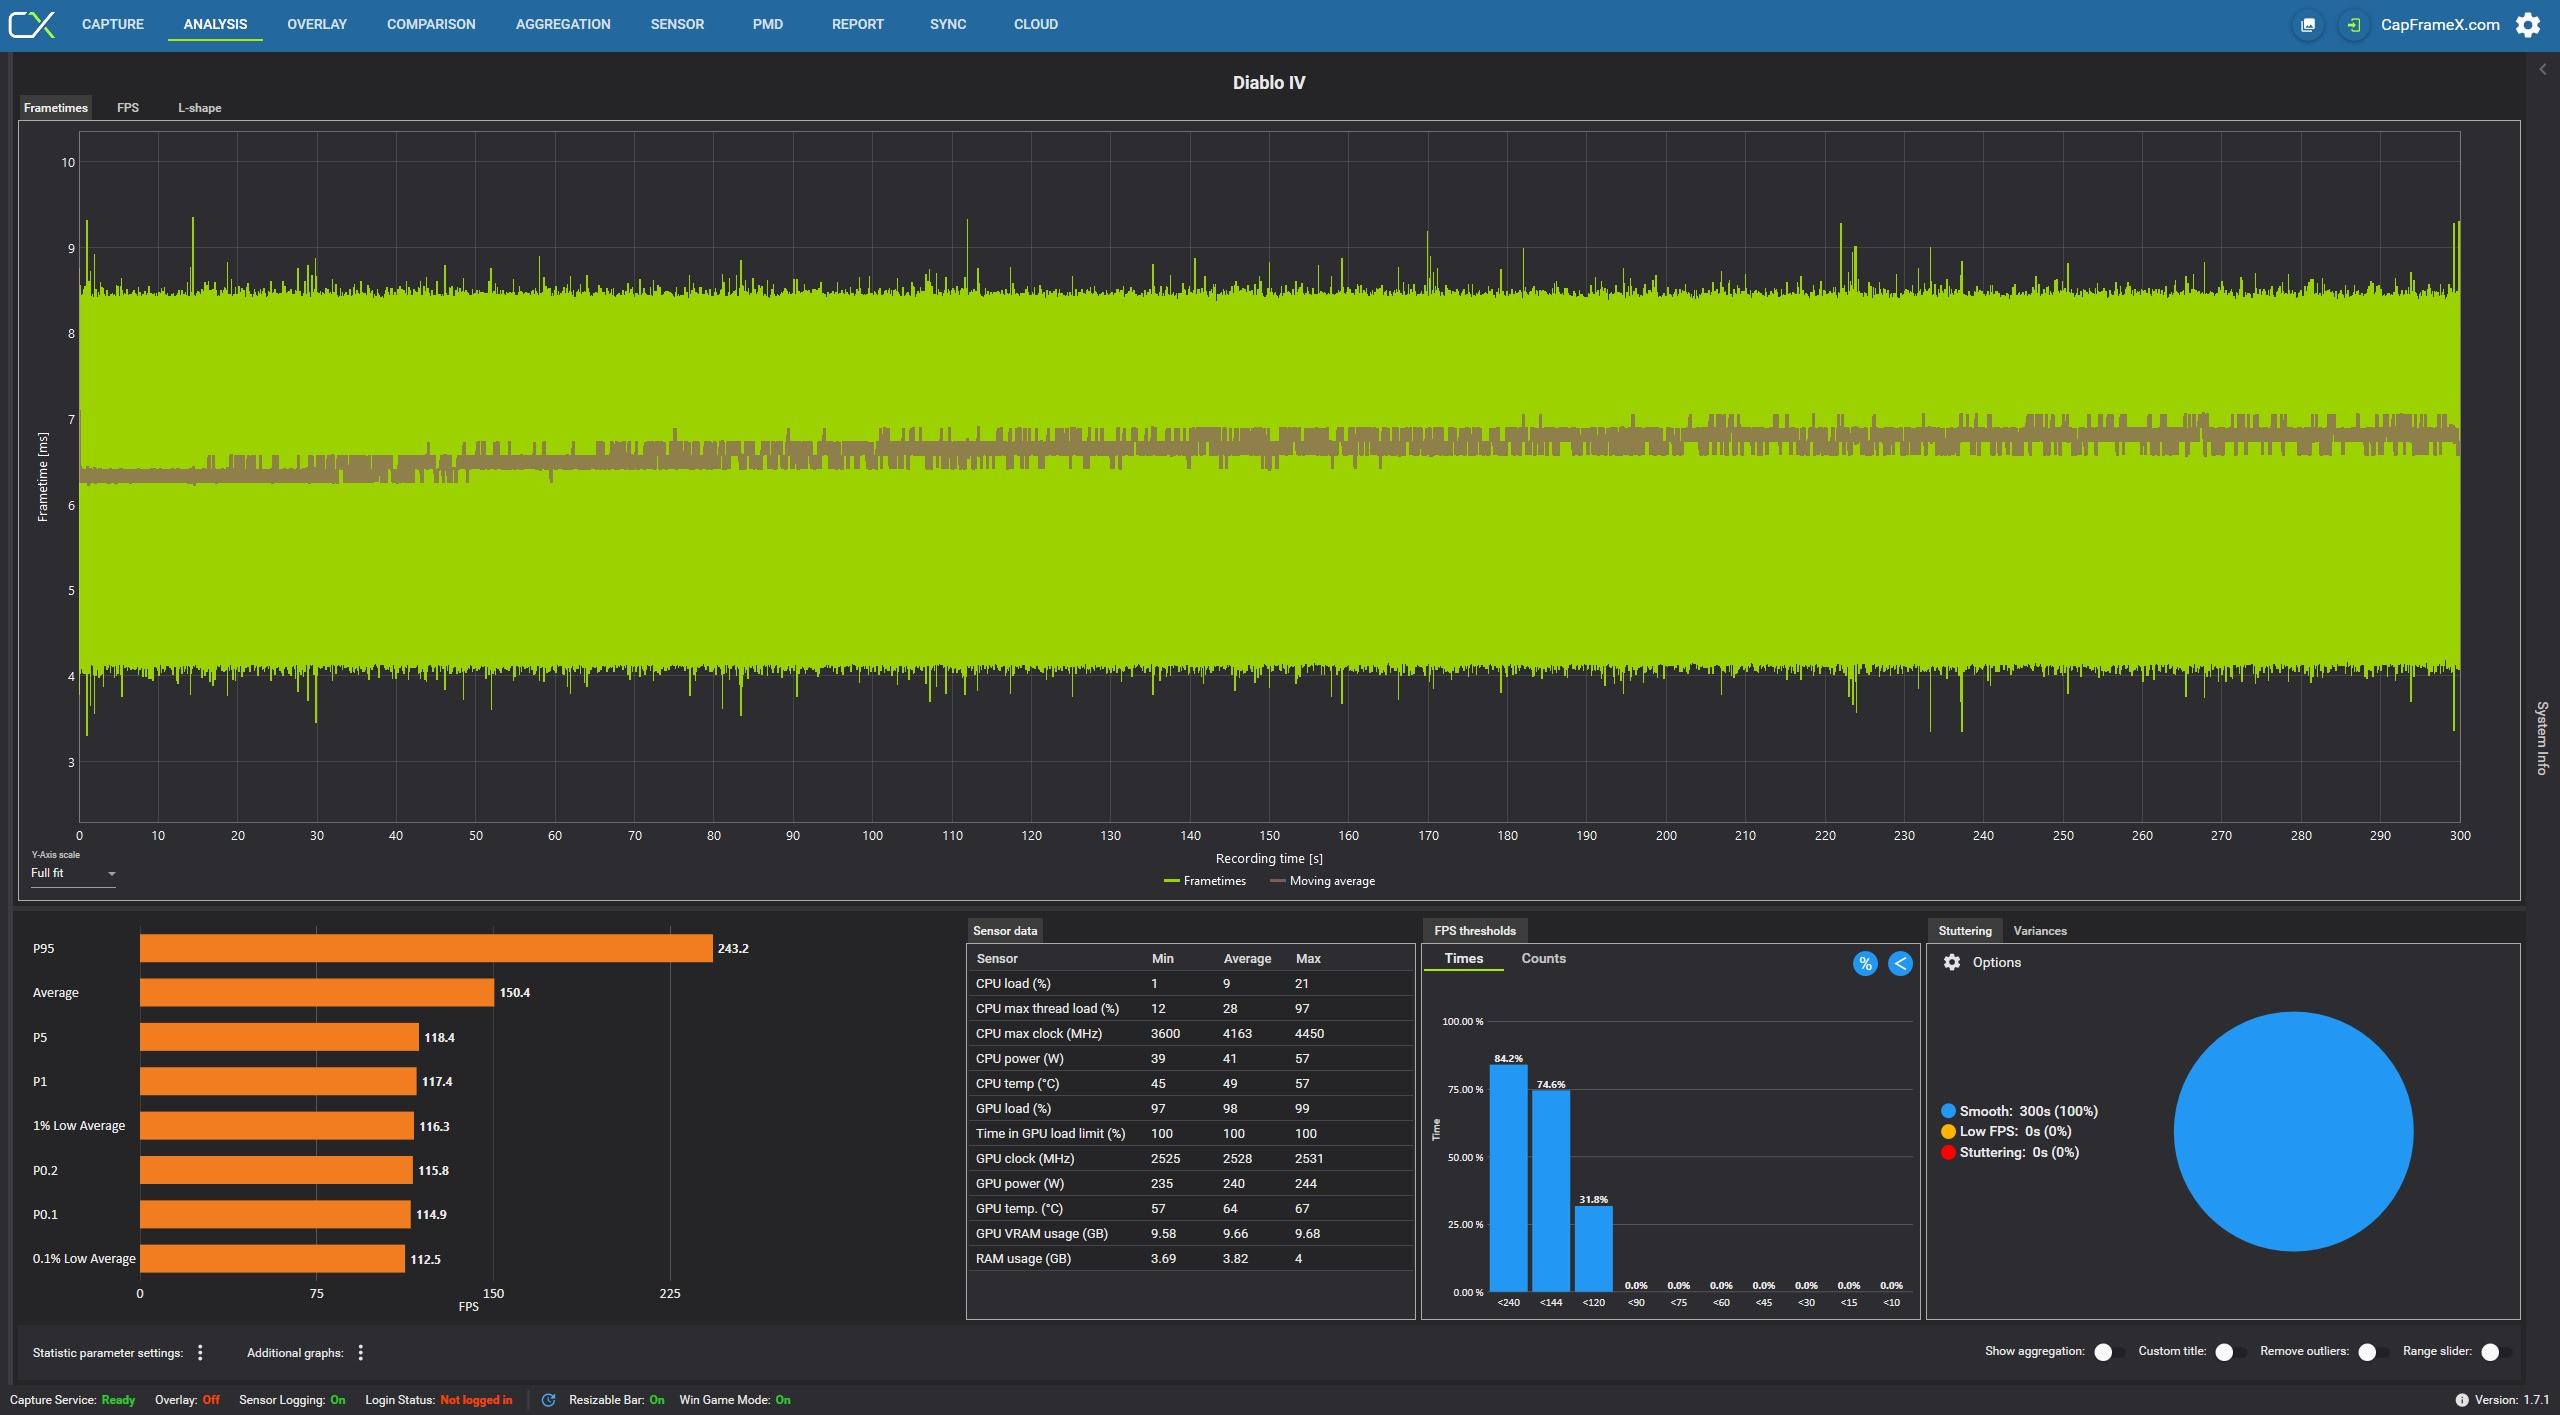Click the Resizable Bar refresh icon
The height and width of the screenshot is (1415, 2560).
548,1400
